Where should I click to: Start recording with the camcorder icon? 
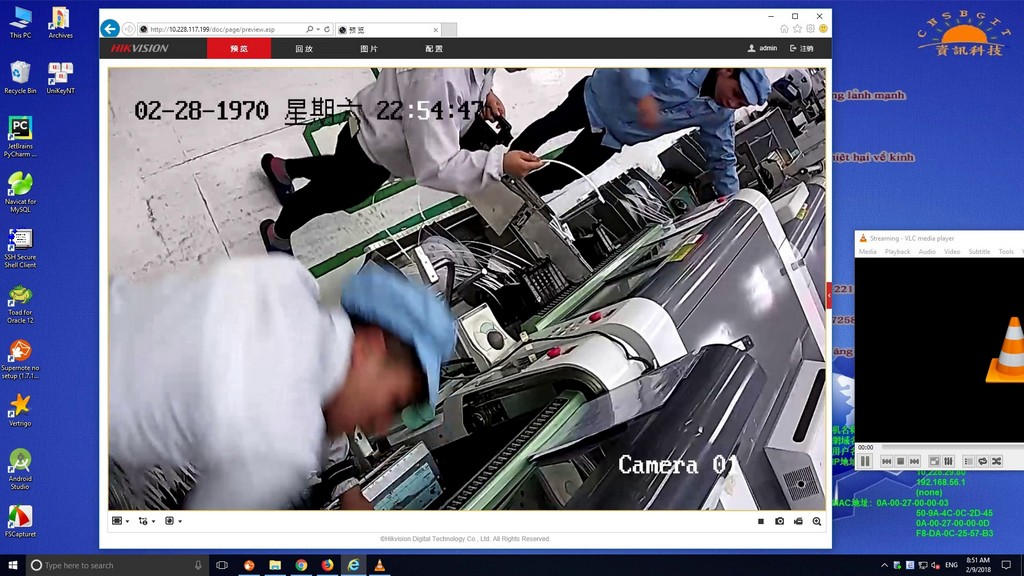point(798,521)
